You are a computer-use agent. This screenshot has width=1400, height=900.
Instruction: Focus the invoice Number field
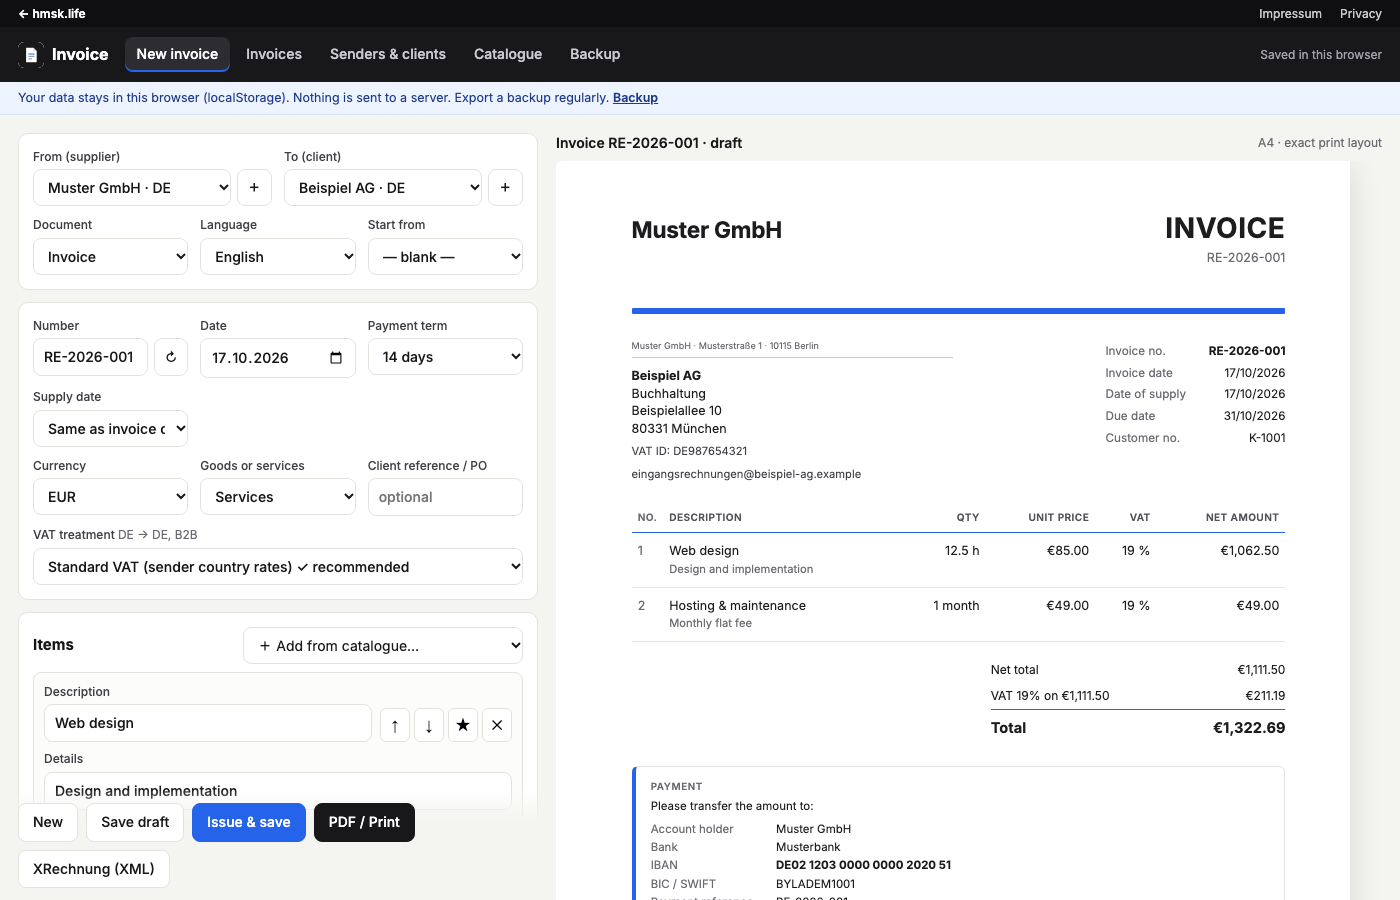[x=90, y=357]
